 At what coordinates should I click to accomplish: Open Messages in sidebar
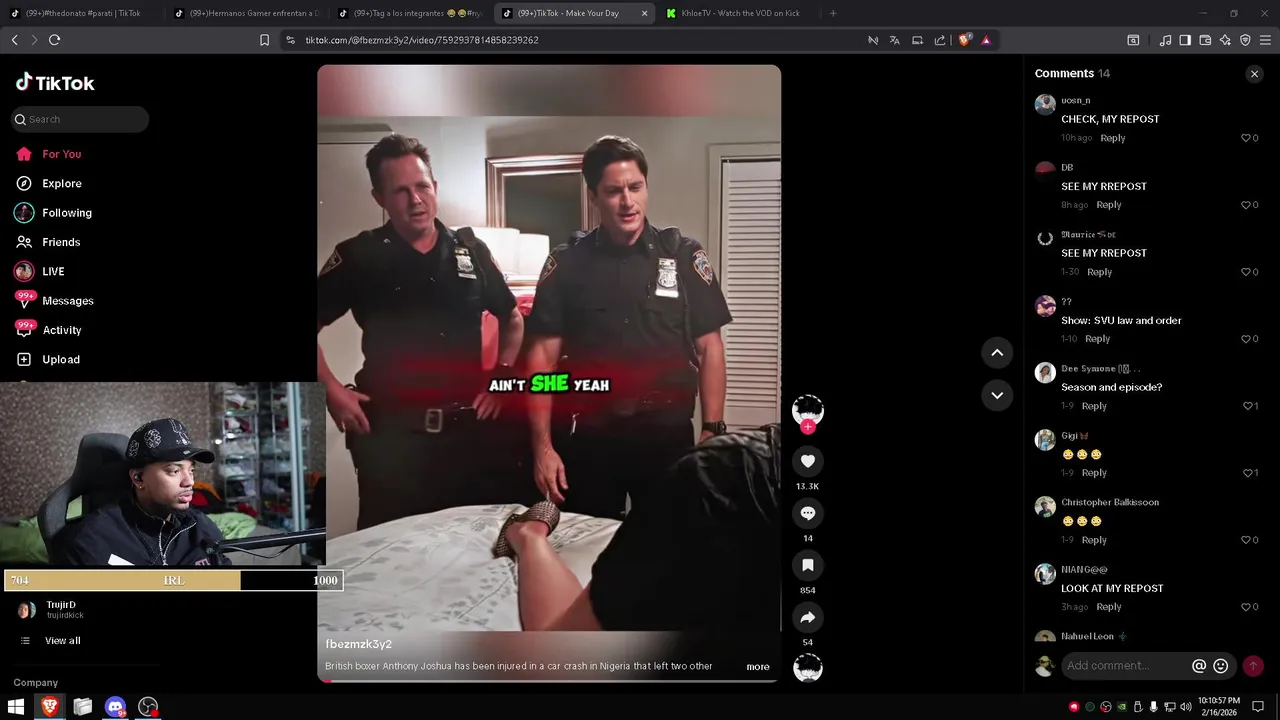coord(67,301)
